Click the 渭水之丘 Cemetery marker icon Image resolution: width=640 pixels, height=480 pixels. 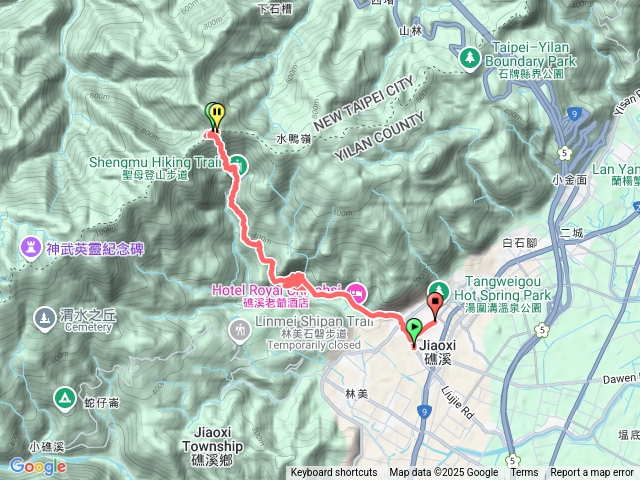click(x=45, y=317)
